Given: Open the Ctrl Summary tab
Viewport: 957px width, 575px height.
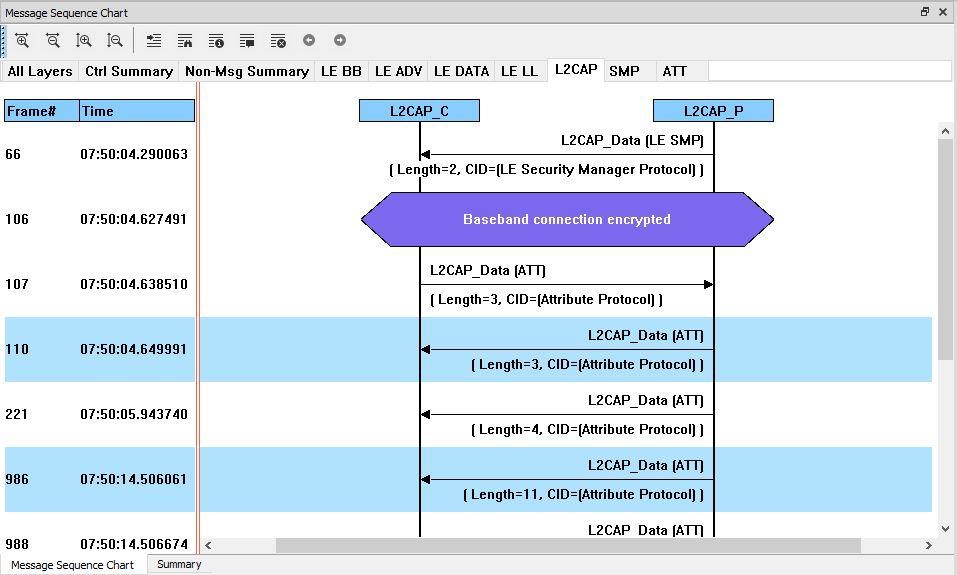Looking at the screenshot, I should coord(129,71).
